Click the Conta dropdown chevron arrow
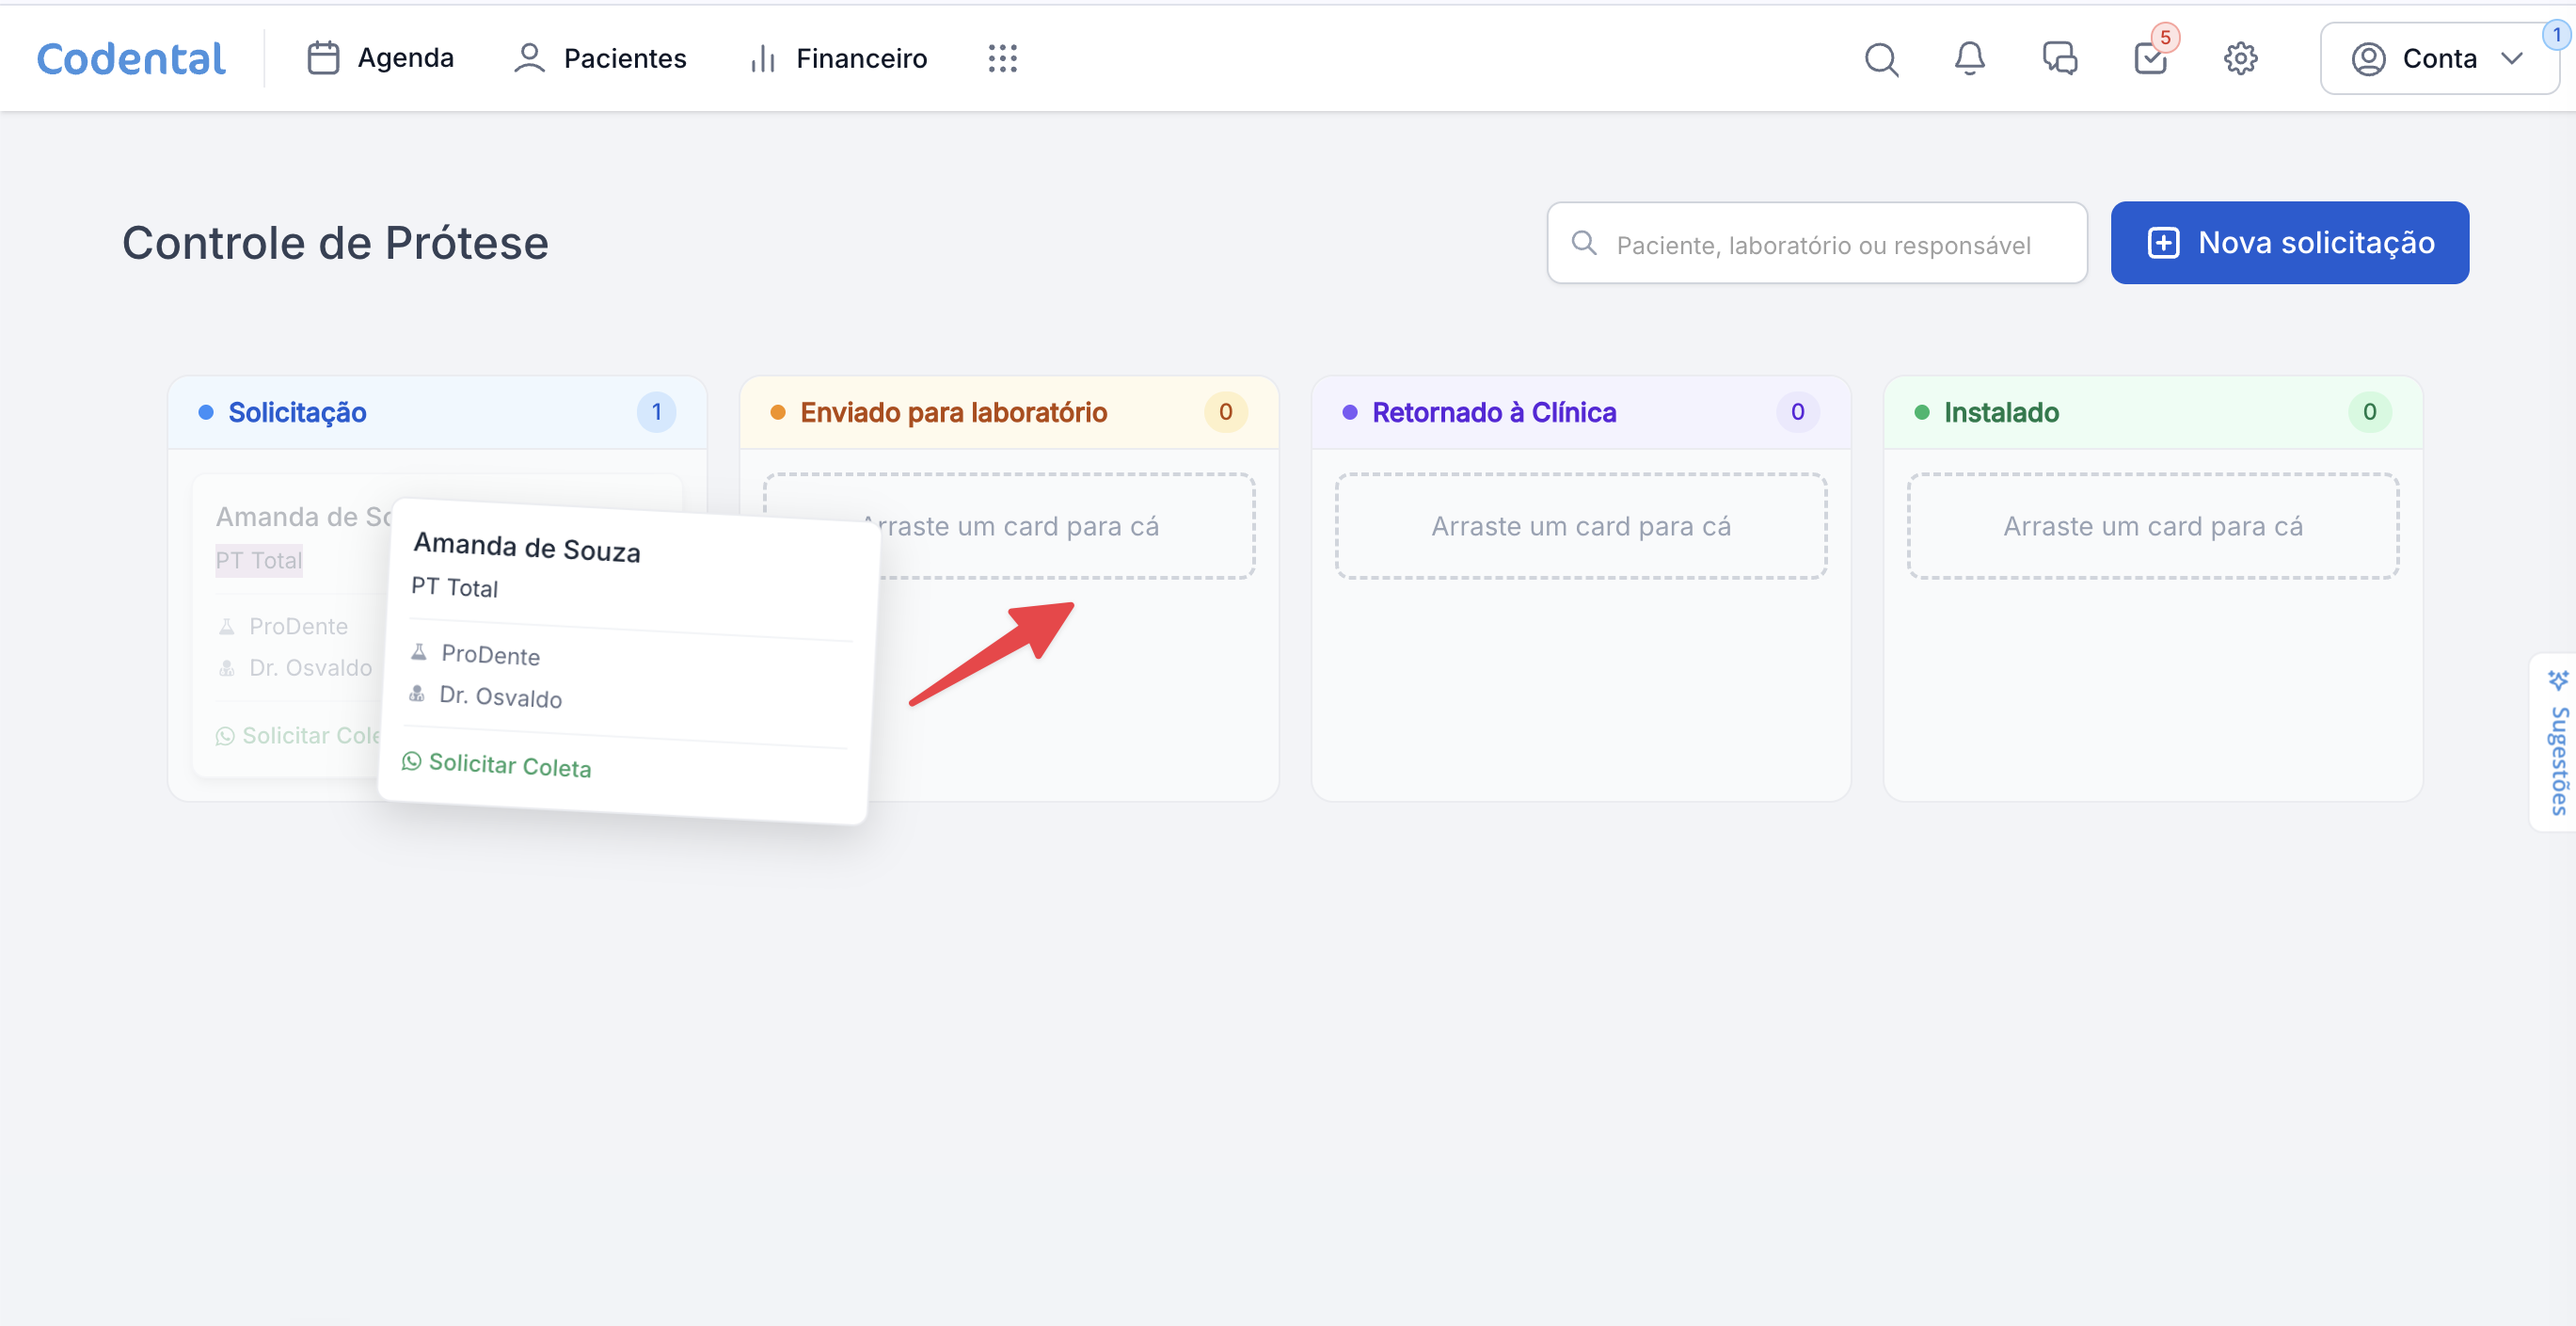The image size is (2576, 1326). click(x=2511, y=58)
